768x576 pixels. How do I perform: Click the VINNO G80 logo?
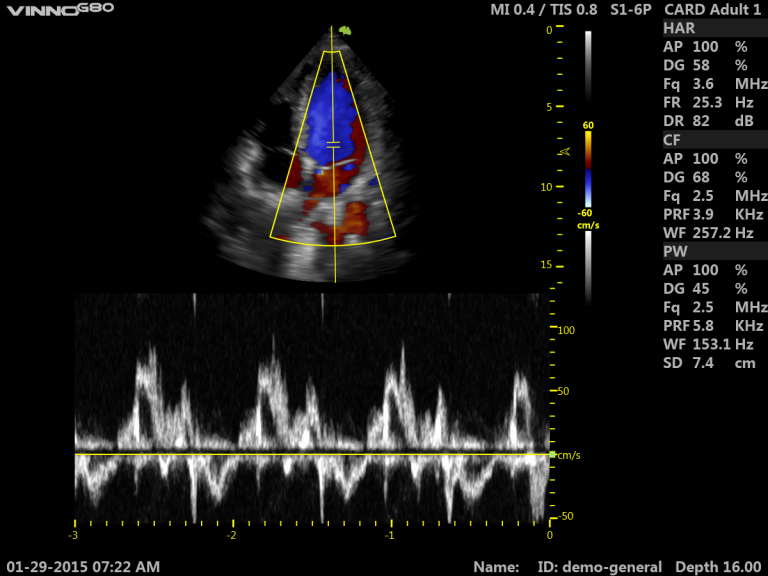click(59, 9)
